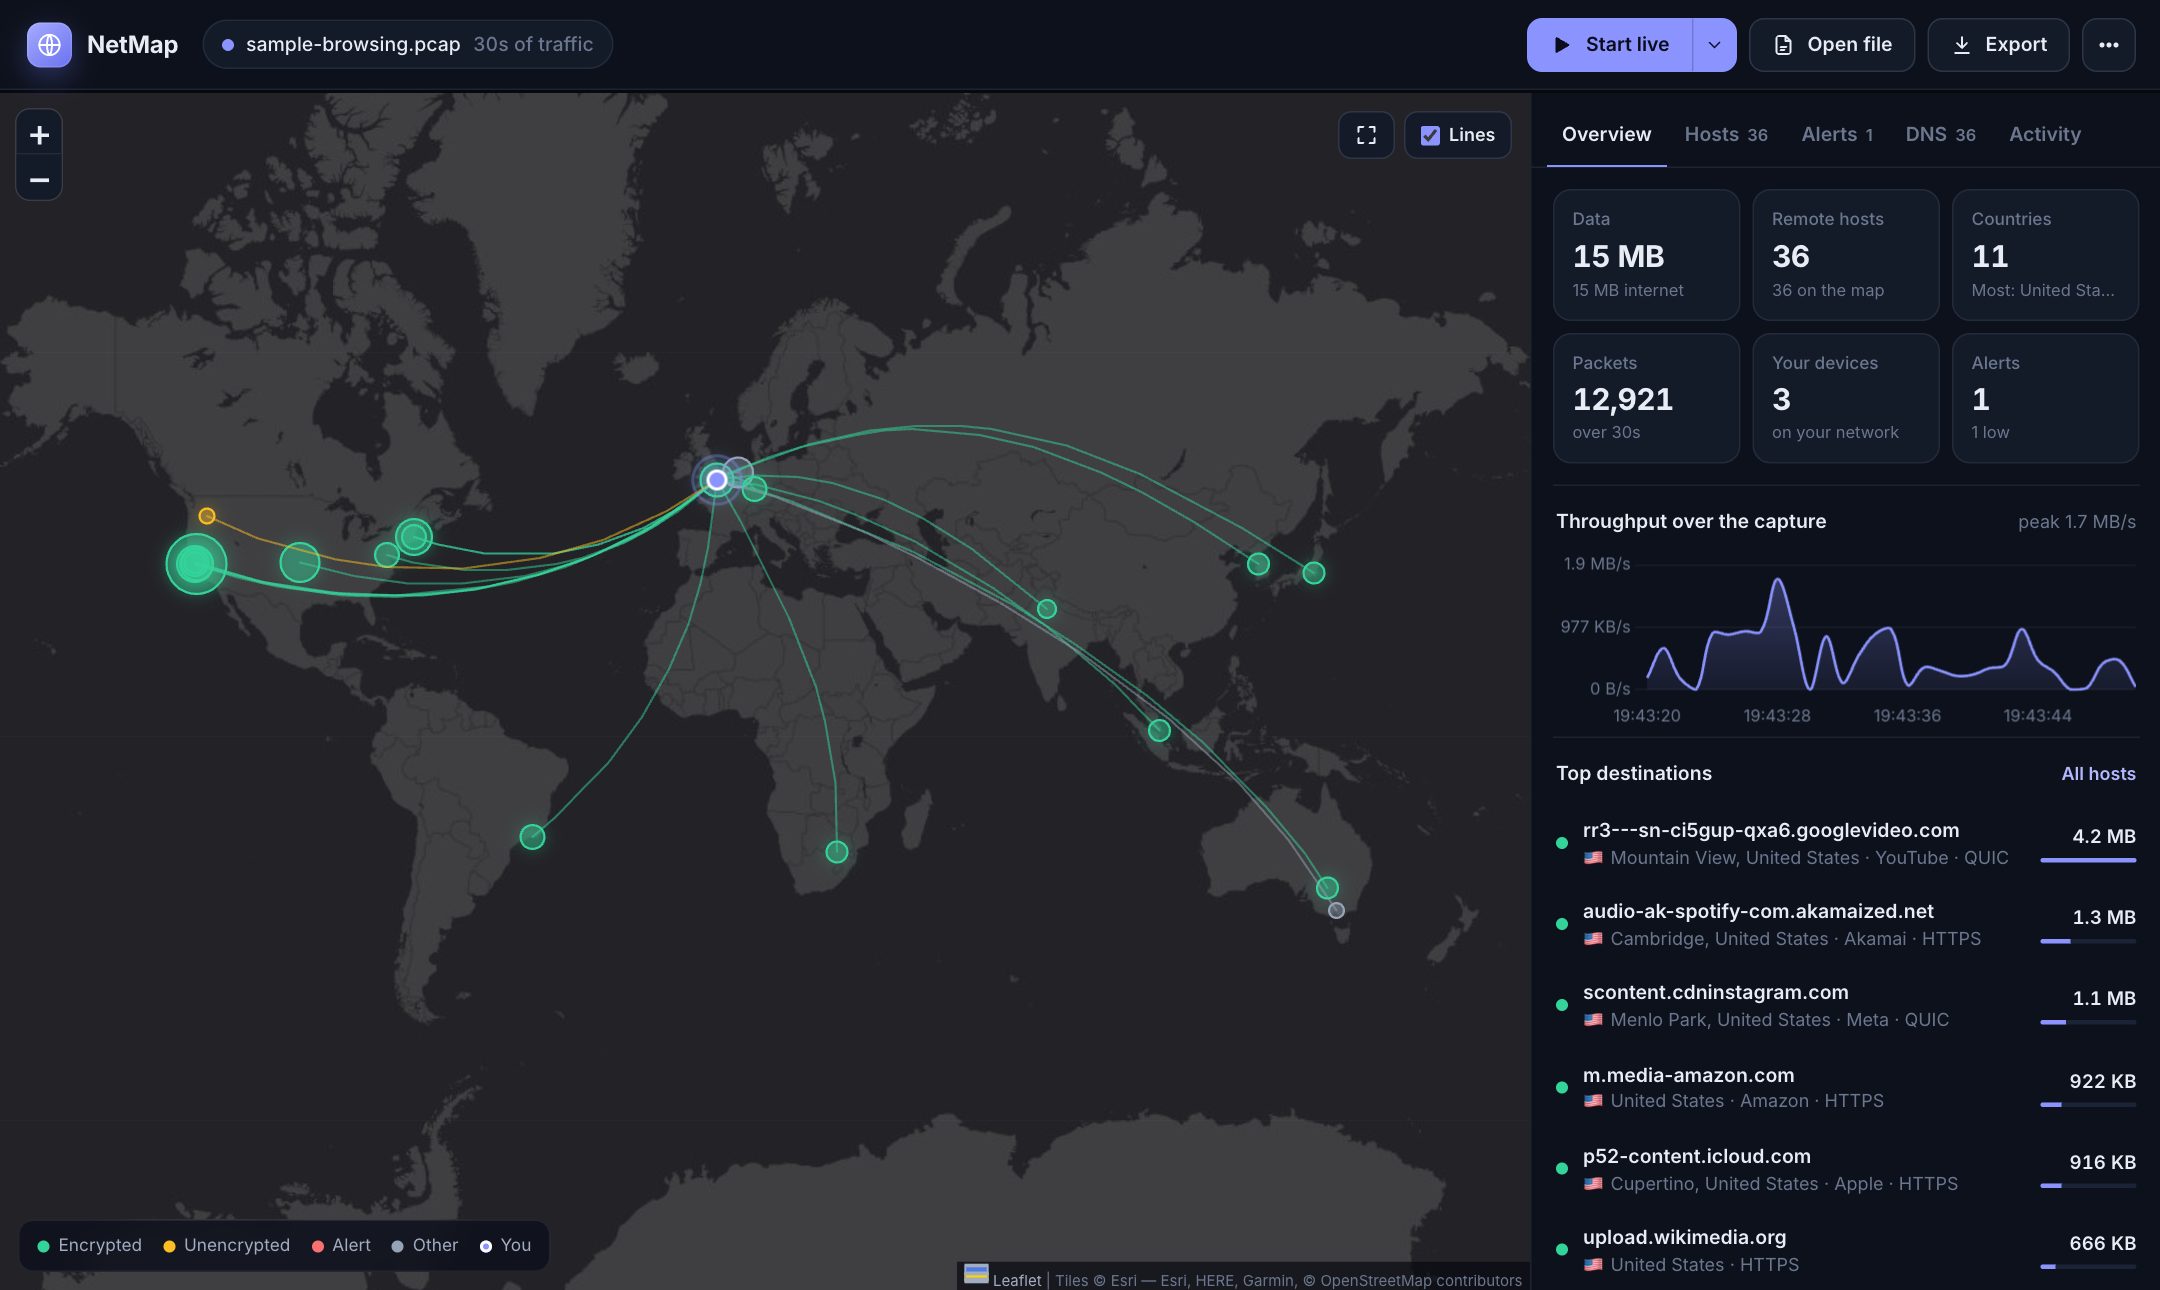Open the Hosts 36 tab
This screenshot has height=1290, width=2160.
click(x=1726, y=134)
